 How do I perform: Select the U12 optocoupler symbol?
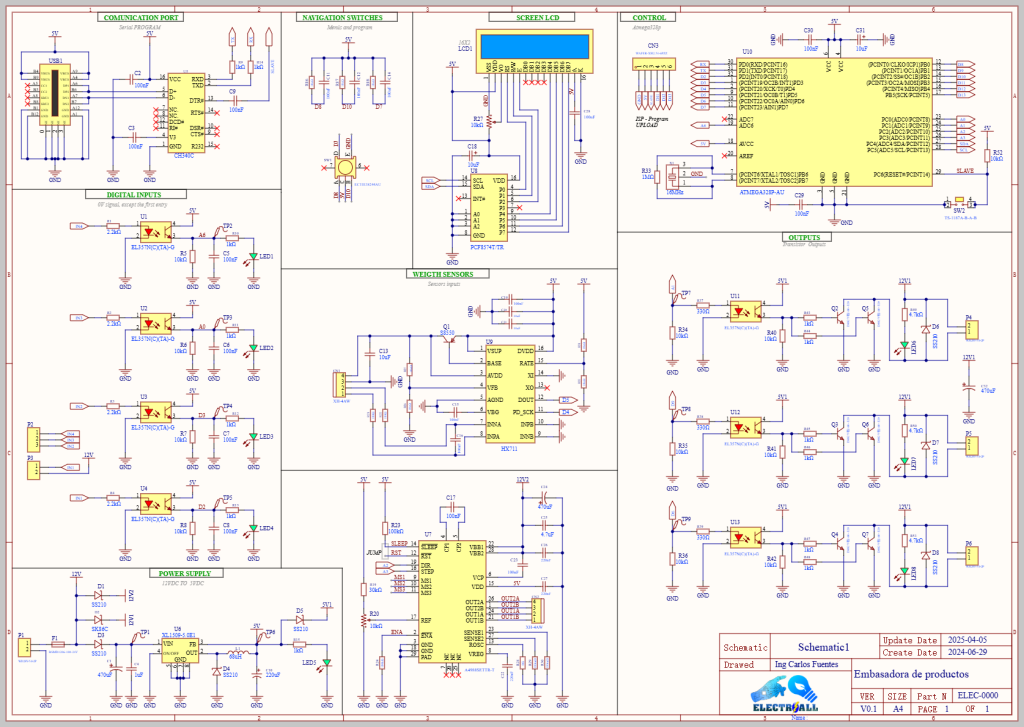point(745,428)
